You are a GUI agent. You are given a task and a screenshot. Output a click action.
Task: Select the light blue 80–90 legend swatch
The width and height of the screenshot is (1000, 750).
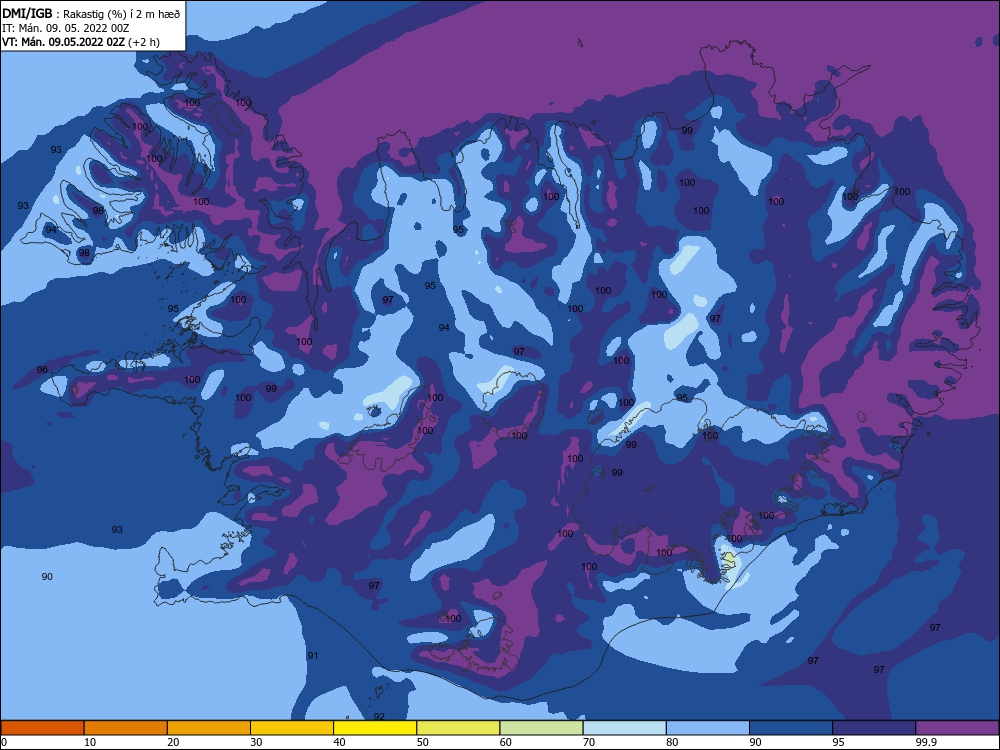point(708,728)
